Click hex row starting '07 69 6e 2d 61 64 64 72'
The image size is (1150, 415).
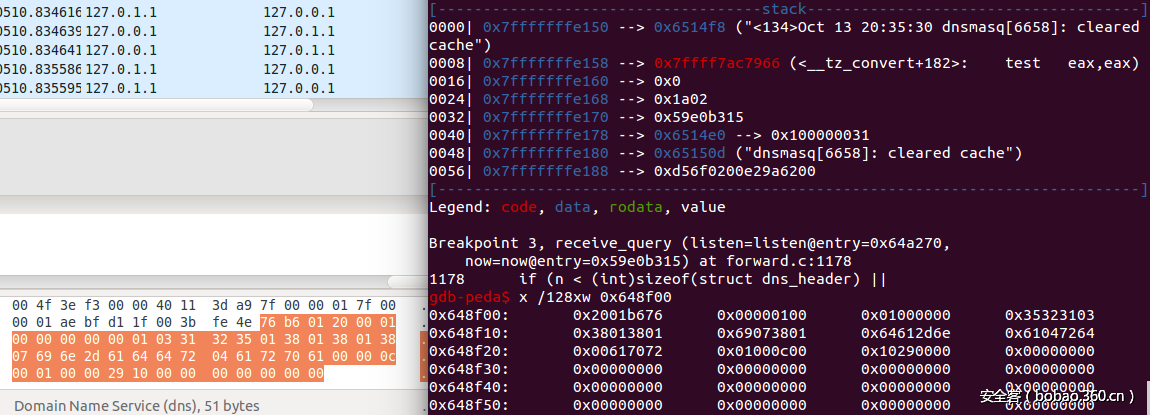205,357
